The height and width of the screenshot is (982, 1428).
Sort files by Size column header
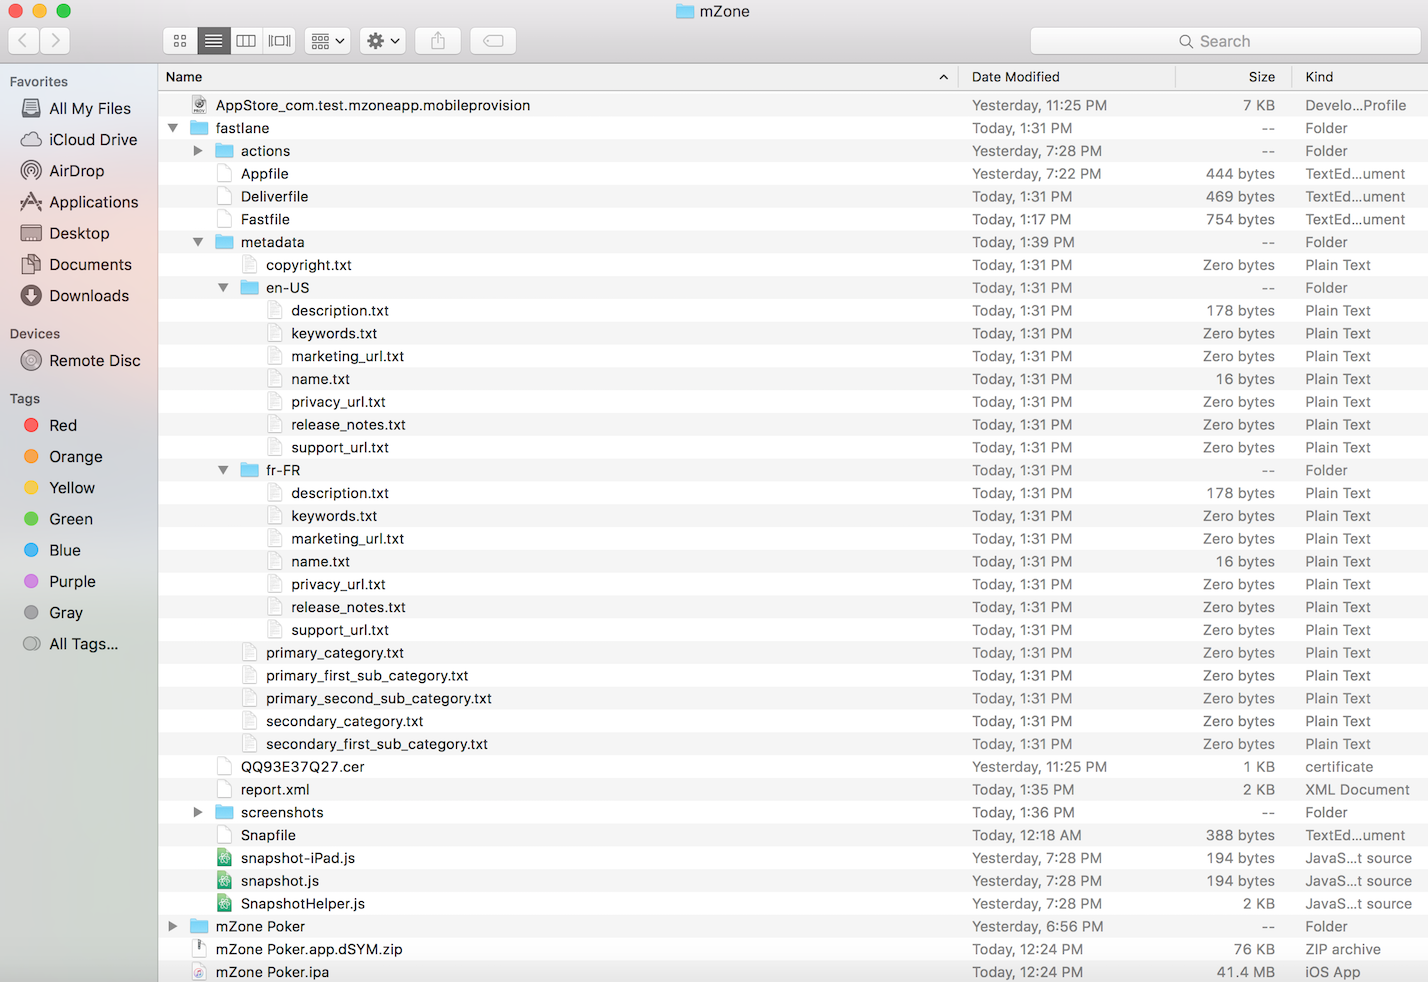[x=1261, y=77]
